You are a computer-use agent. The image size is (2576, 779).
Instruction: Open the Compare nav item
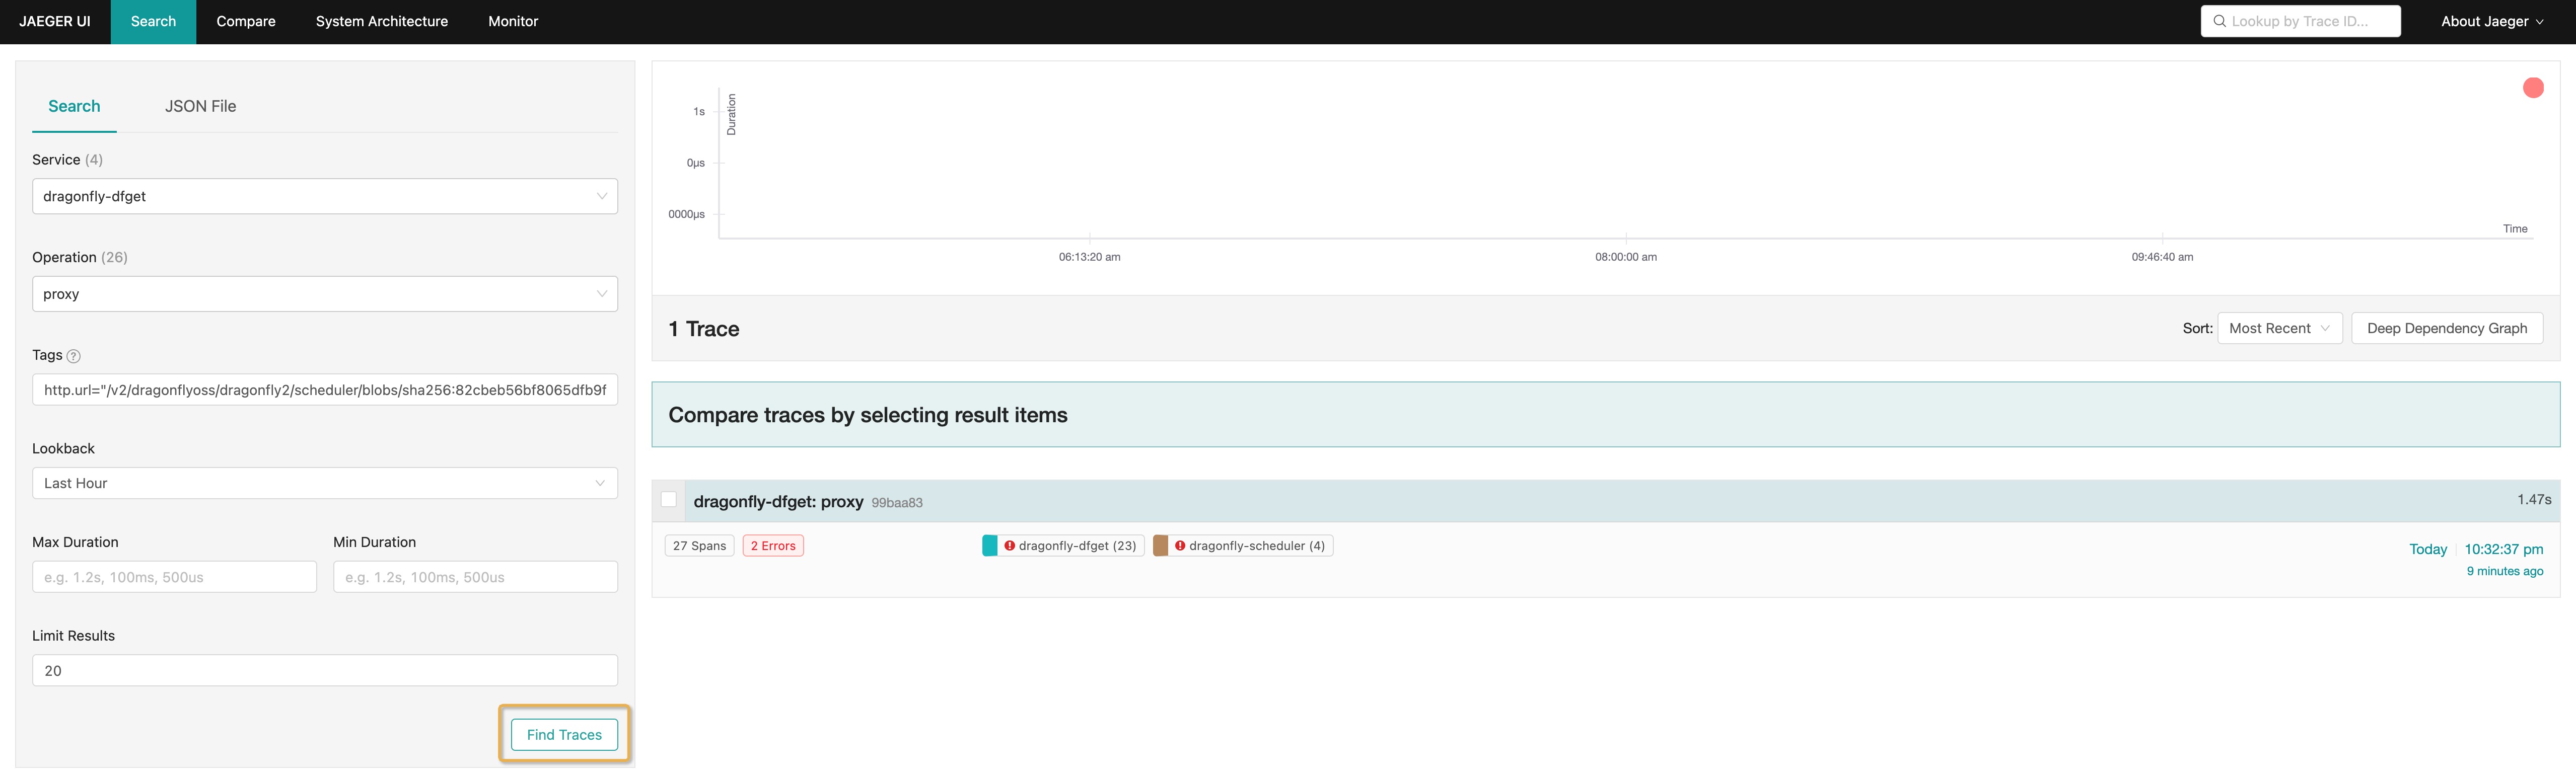coord(246,21)
